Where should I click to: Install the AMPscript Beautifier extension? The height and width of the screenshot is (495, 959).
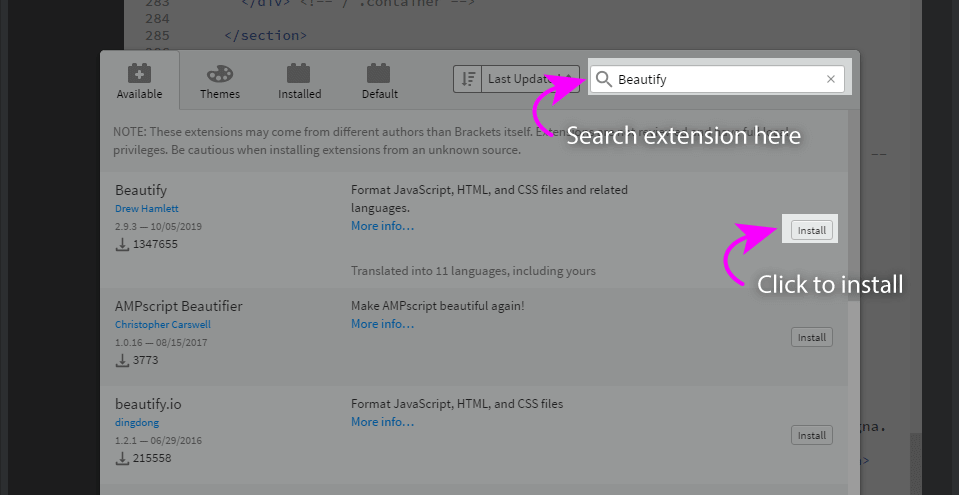point(812,337)
